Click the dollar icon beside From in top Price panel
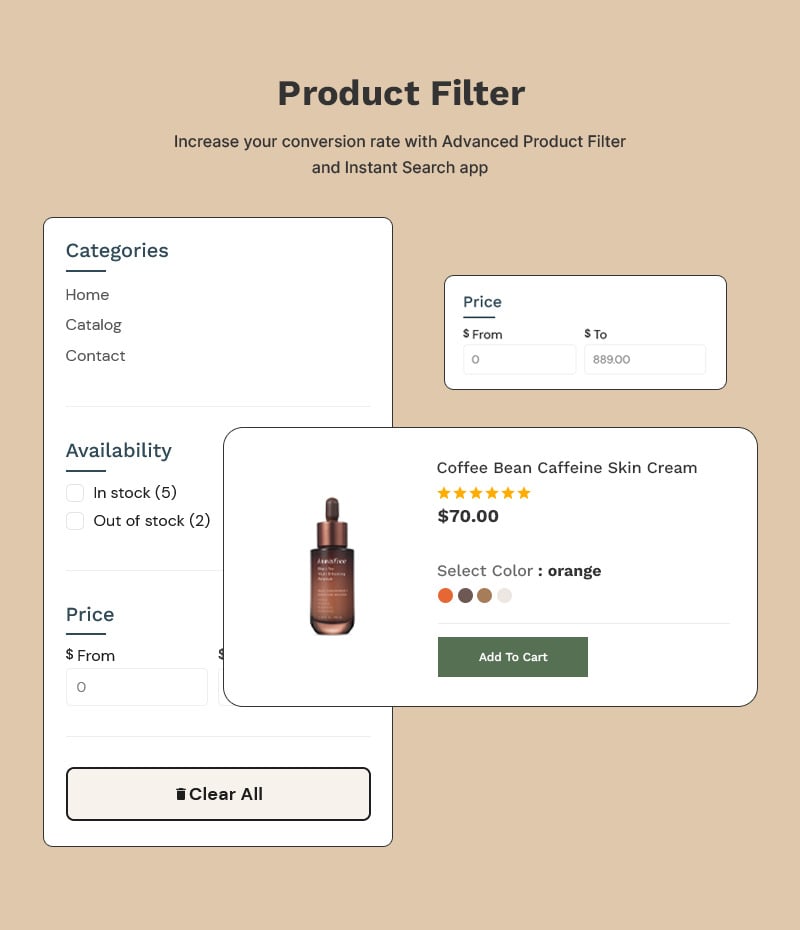The image size is (800, 930). [x=465, y=334]
